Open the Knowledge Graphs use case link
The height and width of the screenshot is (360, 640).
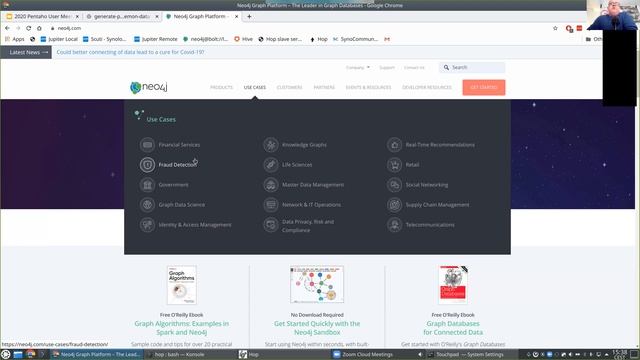(304, 144)
